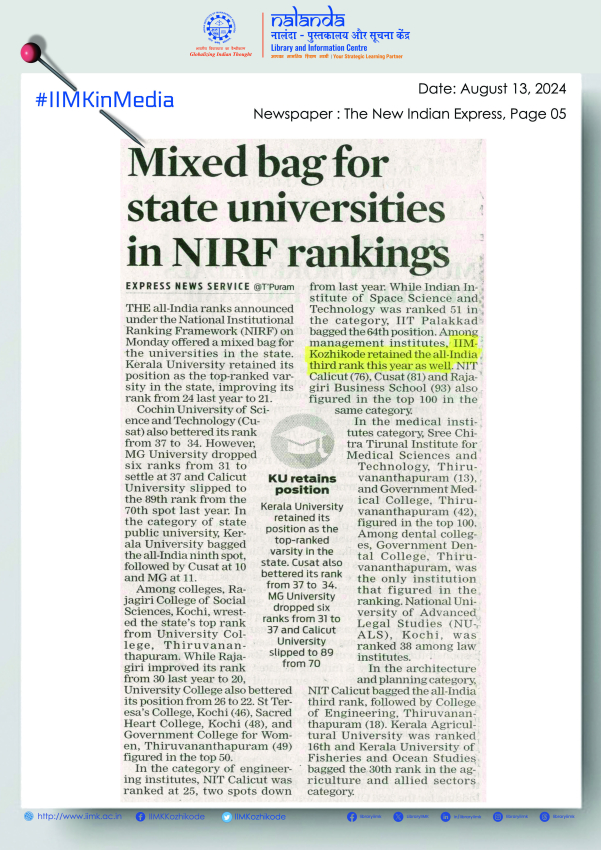Click the library X icon in the footer
The height and width of the screenshot is (850, 601).
[x=398, y=816]
